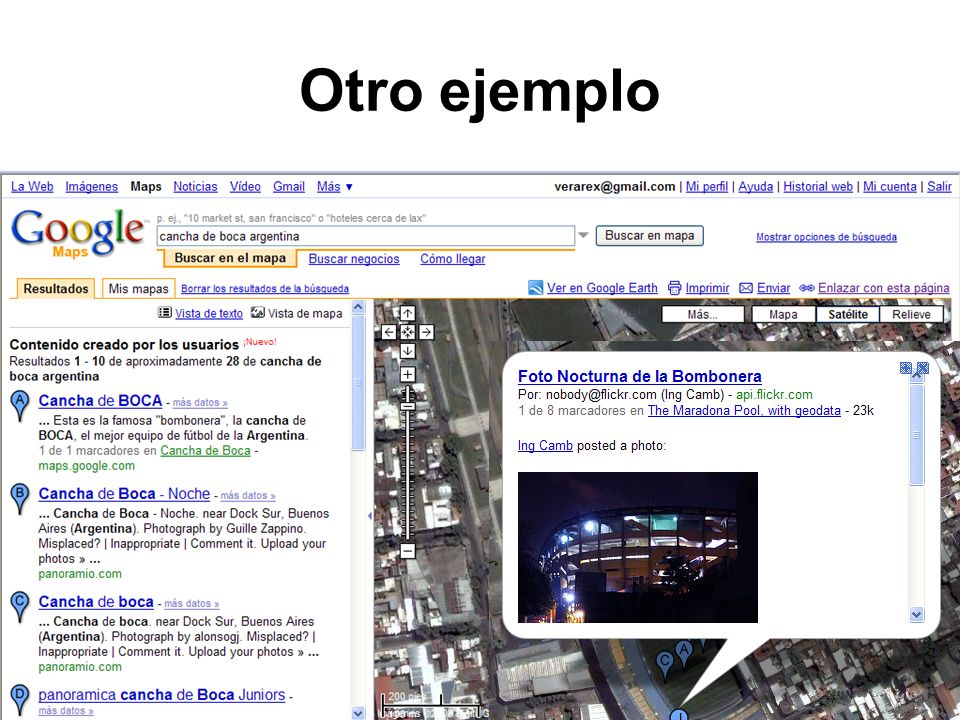Click the chain link icon
The image size is (960, 720).
tap(807, 288)
